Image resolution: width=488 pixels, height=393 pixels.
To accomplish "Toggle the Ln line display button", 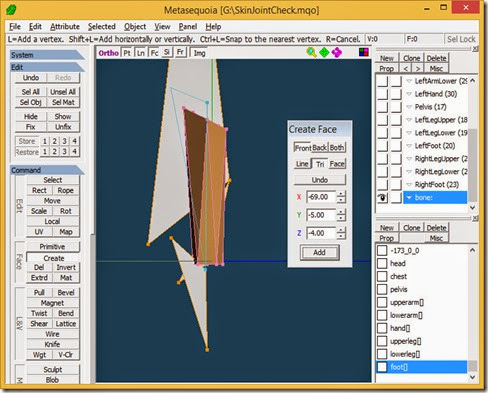I will pos(141,53).
